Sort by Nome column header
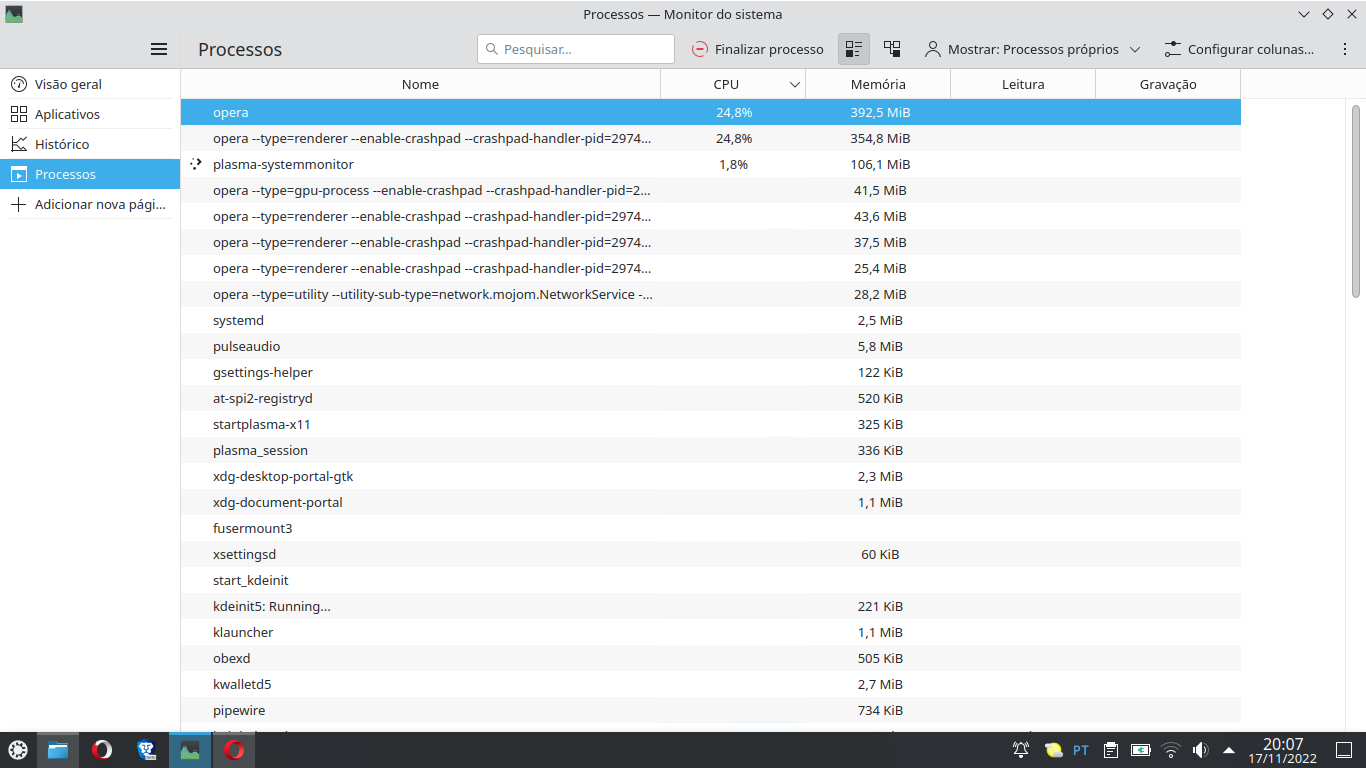This screenshot has width=1366, height=768. point(421,84)
